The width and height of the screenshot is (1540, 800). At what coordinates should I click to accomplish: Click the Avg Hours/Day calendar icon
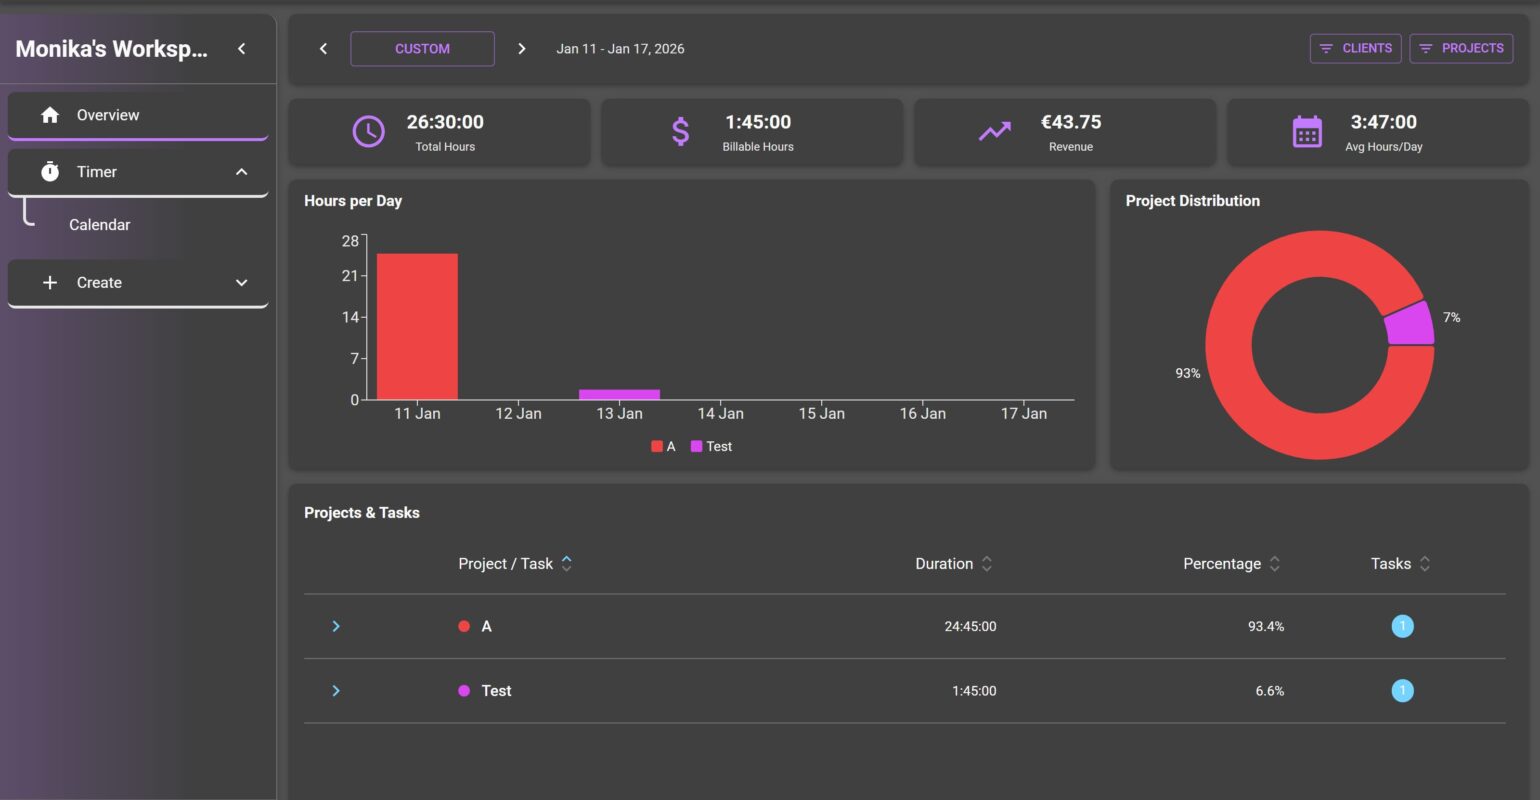pos(1306,132)
